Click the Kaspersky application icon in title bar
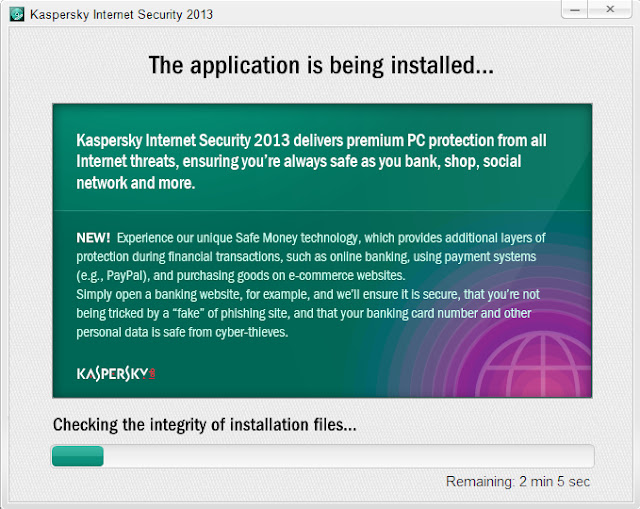Viewport: 640px width, 509px height. (x=17, y=14)
